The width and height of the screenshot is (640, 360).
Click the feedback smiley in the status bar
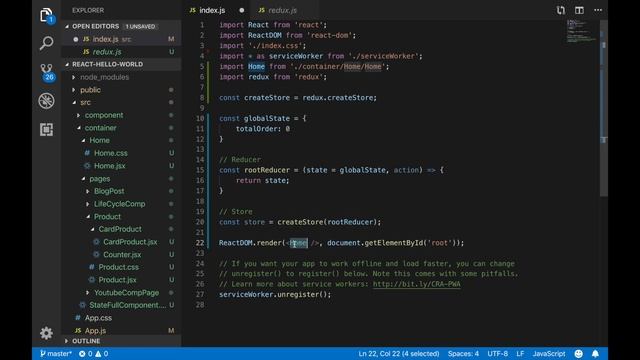coord(578,353)
